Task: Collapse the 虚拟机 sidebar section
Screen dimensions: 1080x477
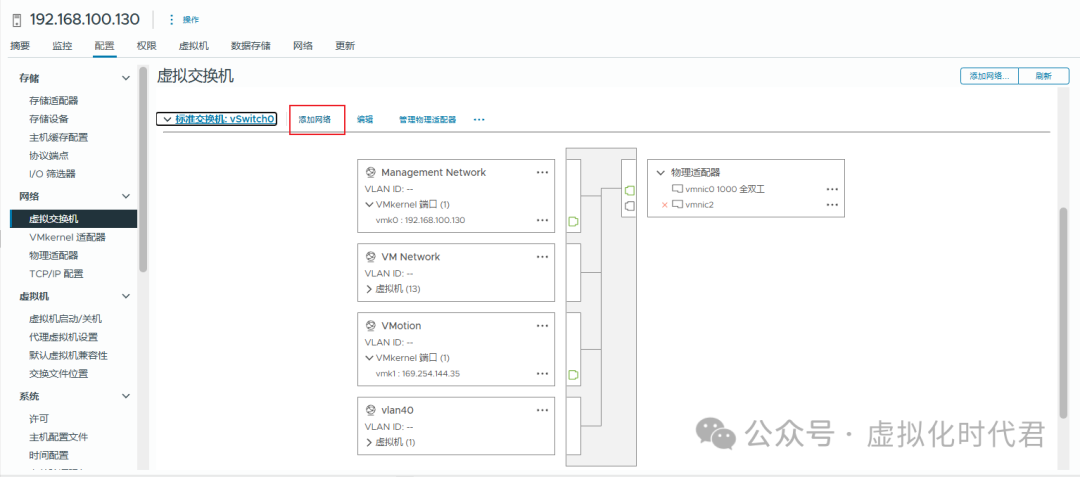Action: click(x=125, y=297)
